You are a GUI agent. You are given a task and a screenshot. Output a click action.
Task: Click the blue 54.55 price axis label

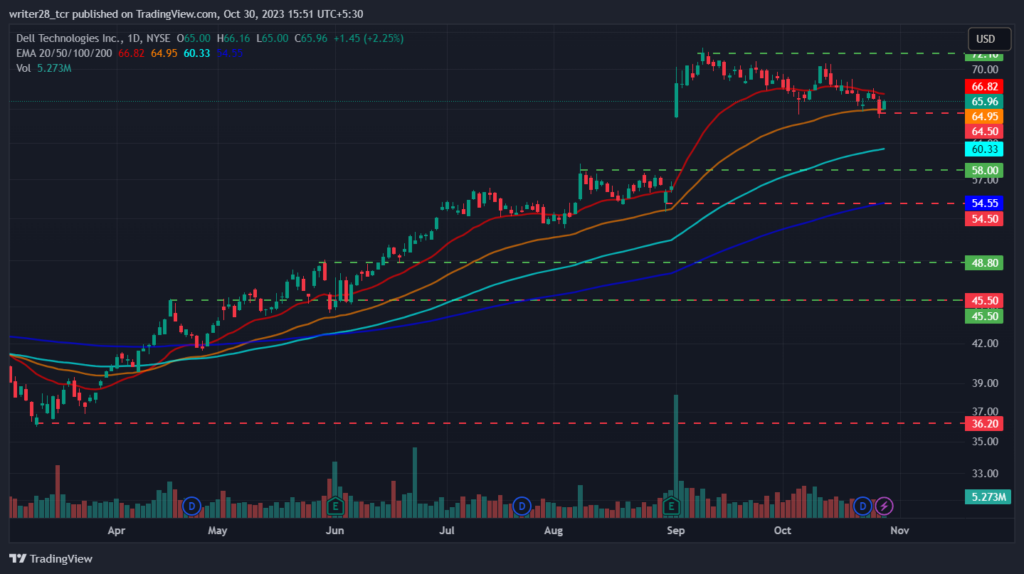point(984,204)
